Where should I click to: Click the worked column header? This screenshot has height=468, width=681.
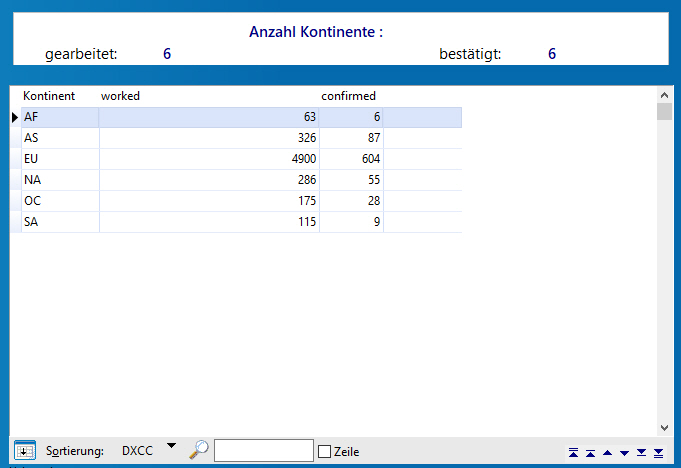pyautogui.click(x=120, y=96)
